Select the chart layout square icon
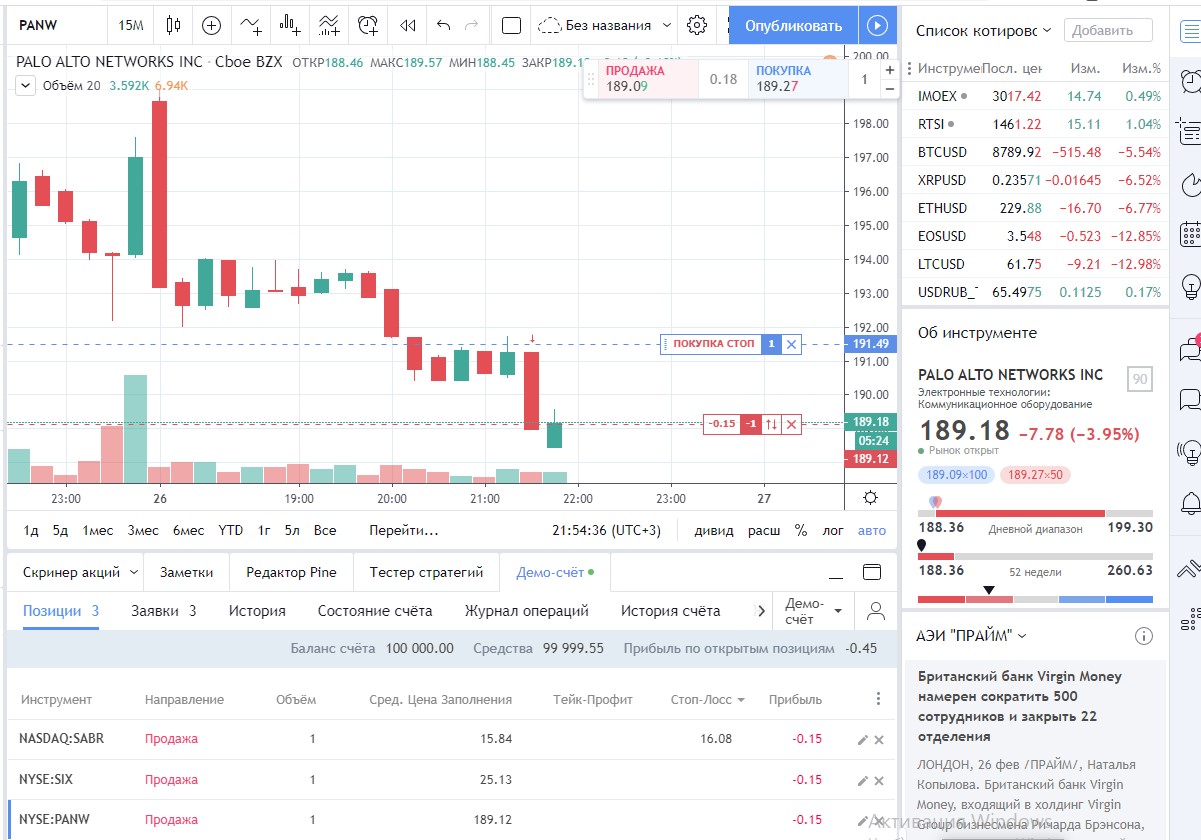The image size is (1201, 840). (x=511, y=25)
